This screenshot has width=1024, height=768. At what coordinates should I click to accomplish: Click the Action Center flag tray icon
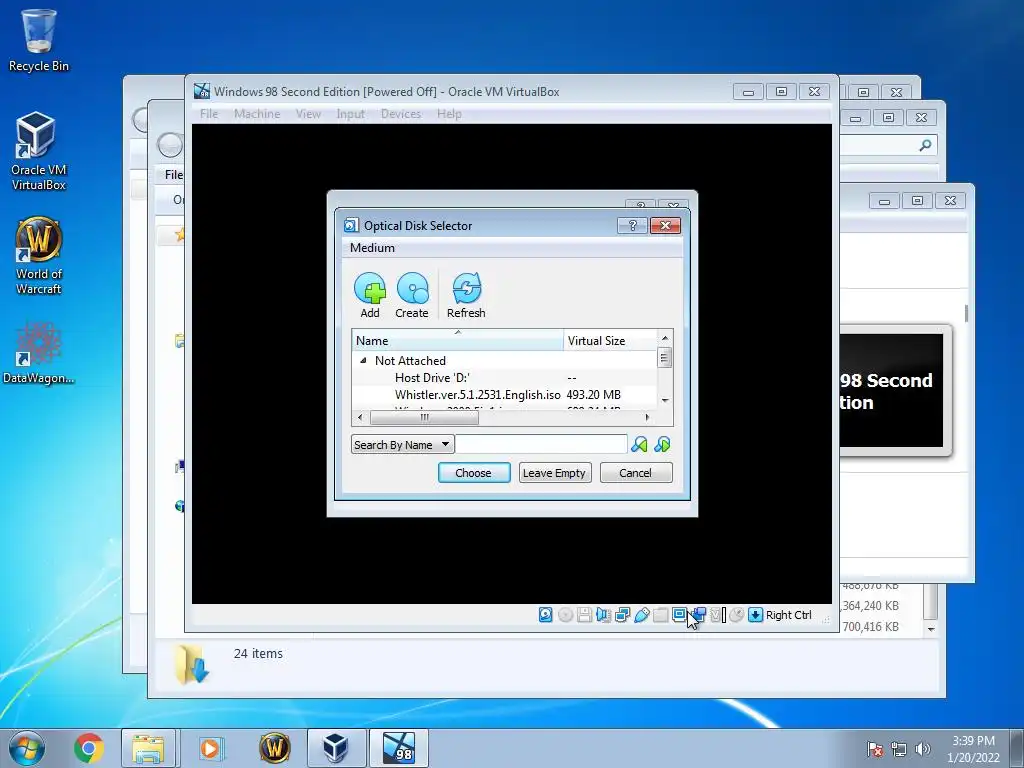[x=875, y=749]
